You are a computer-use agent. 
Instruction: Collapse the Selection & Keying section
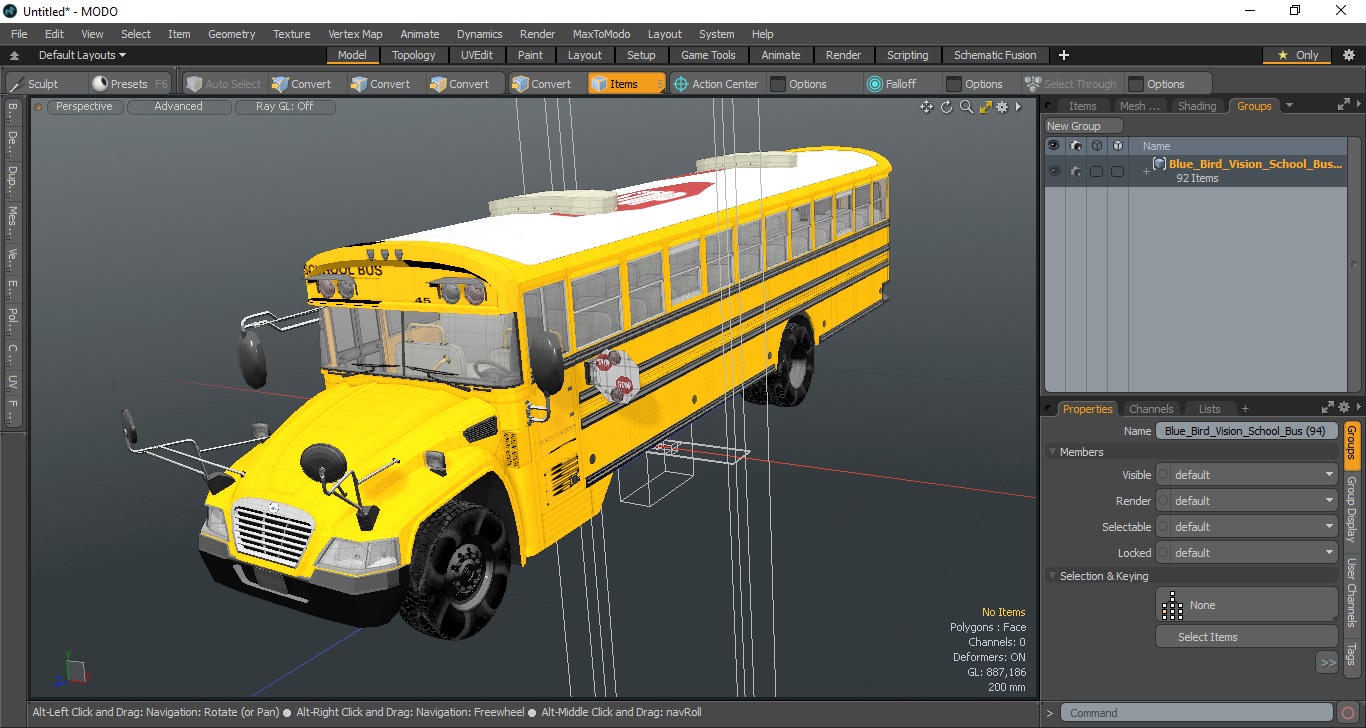point(1052,576)
